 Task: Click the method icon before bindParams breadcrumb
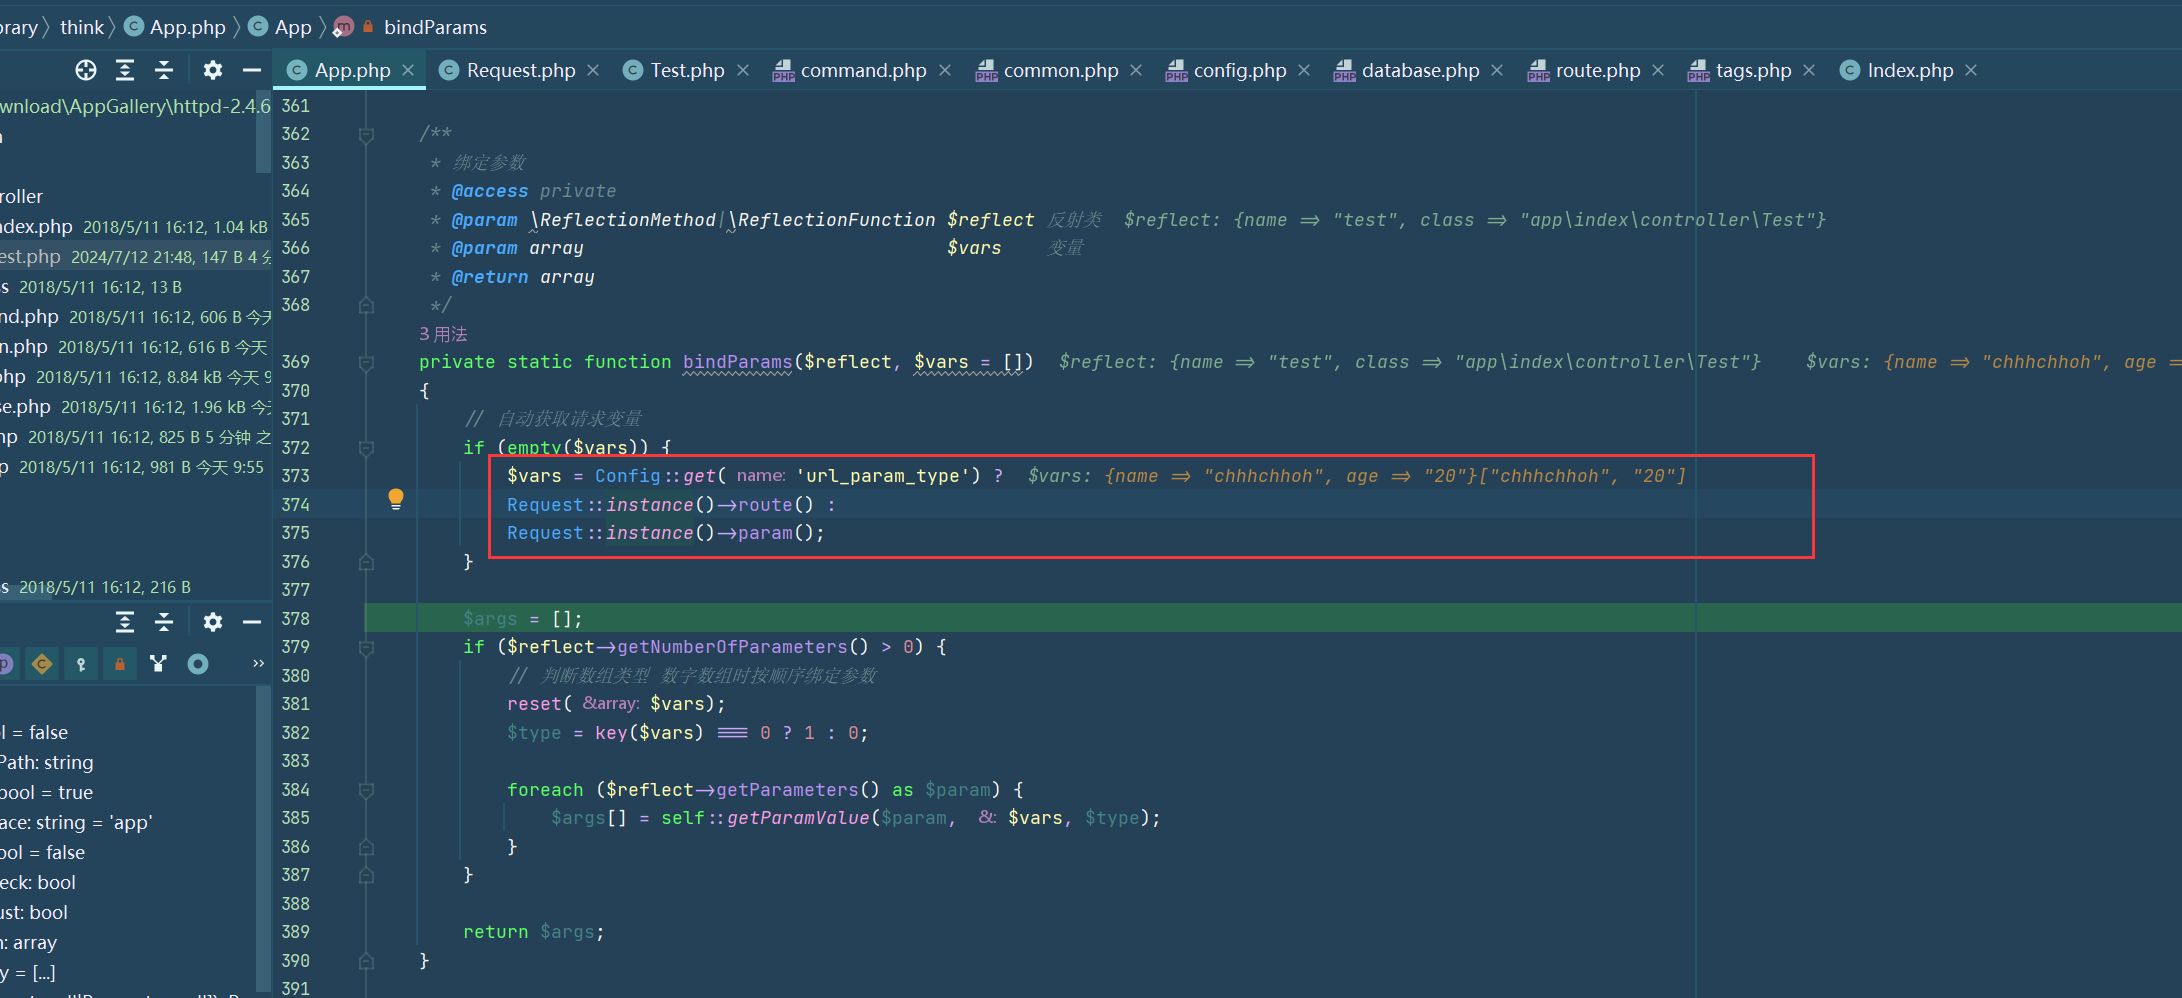[x=343, y=27]
